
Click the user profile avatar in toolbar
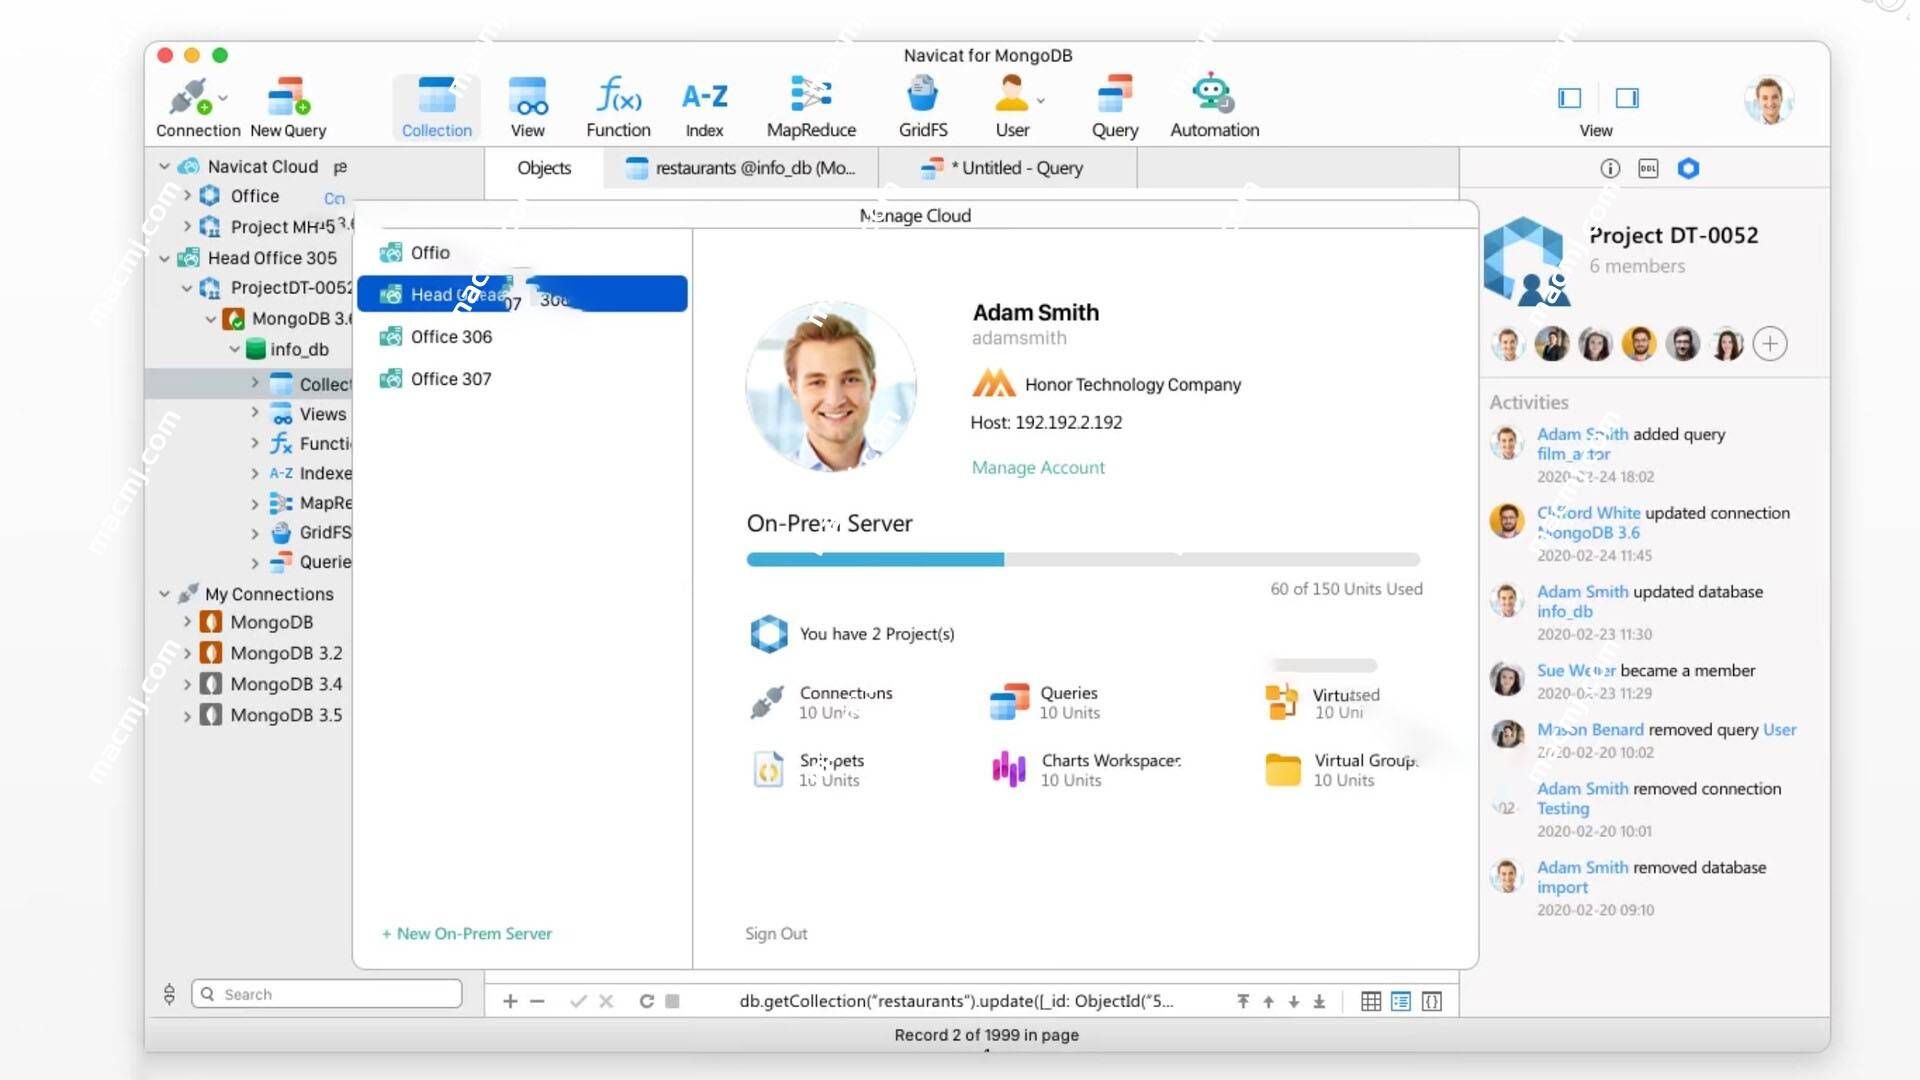pyautogui.click(x=1768, y=100)
